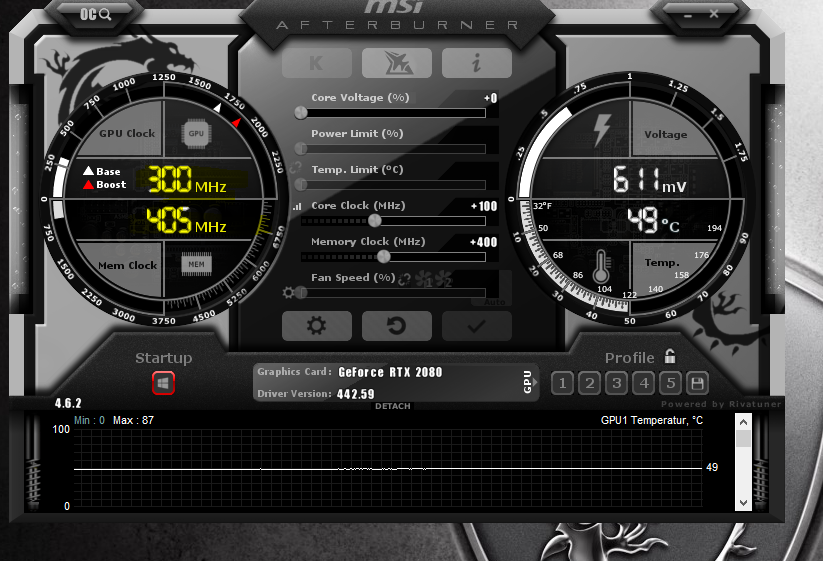This screenshot has height=561, width=823.
Task: Click the thermometer icon in the gauge
Action: coord(601,267)
